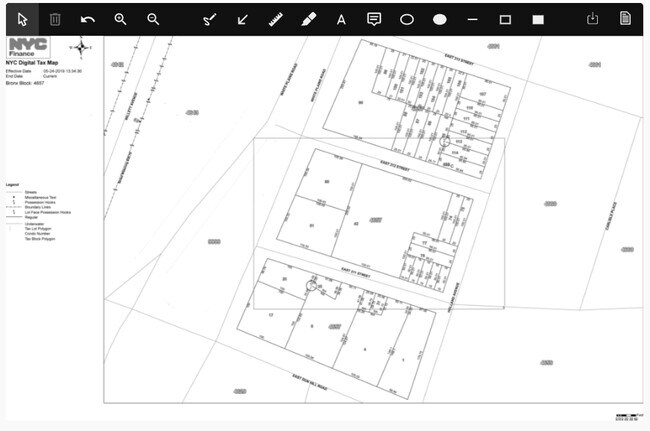Zoom in on the tax map
Screen dimensions: 650x431
tap(121, 19)
